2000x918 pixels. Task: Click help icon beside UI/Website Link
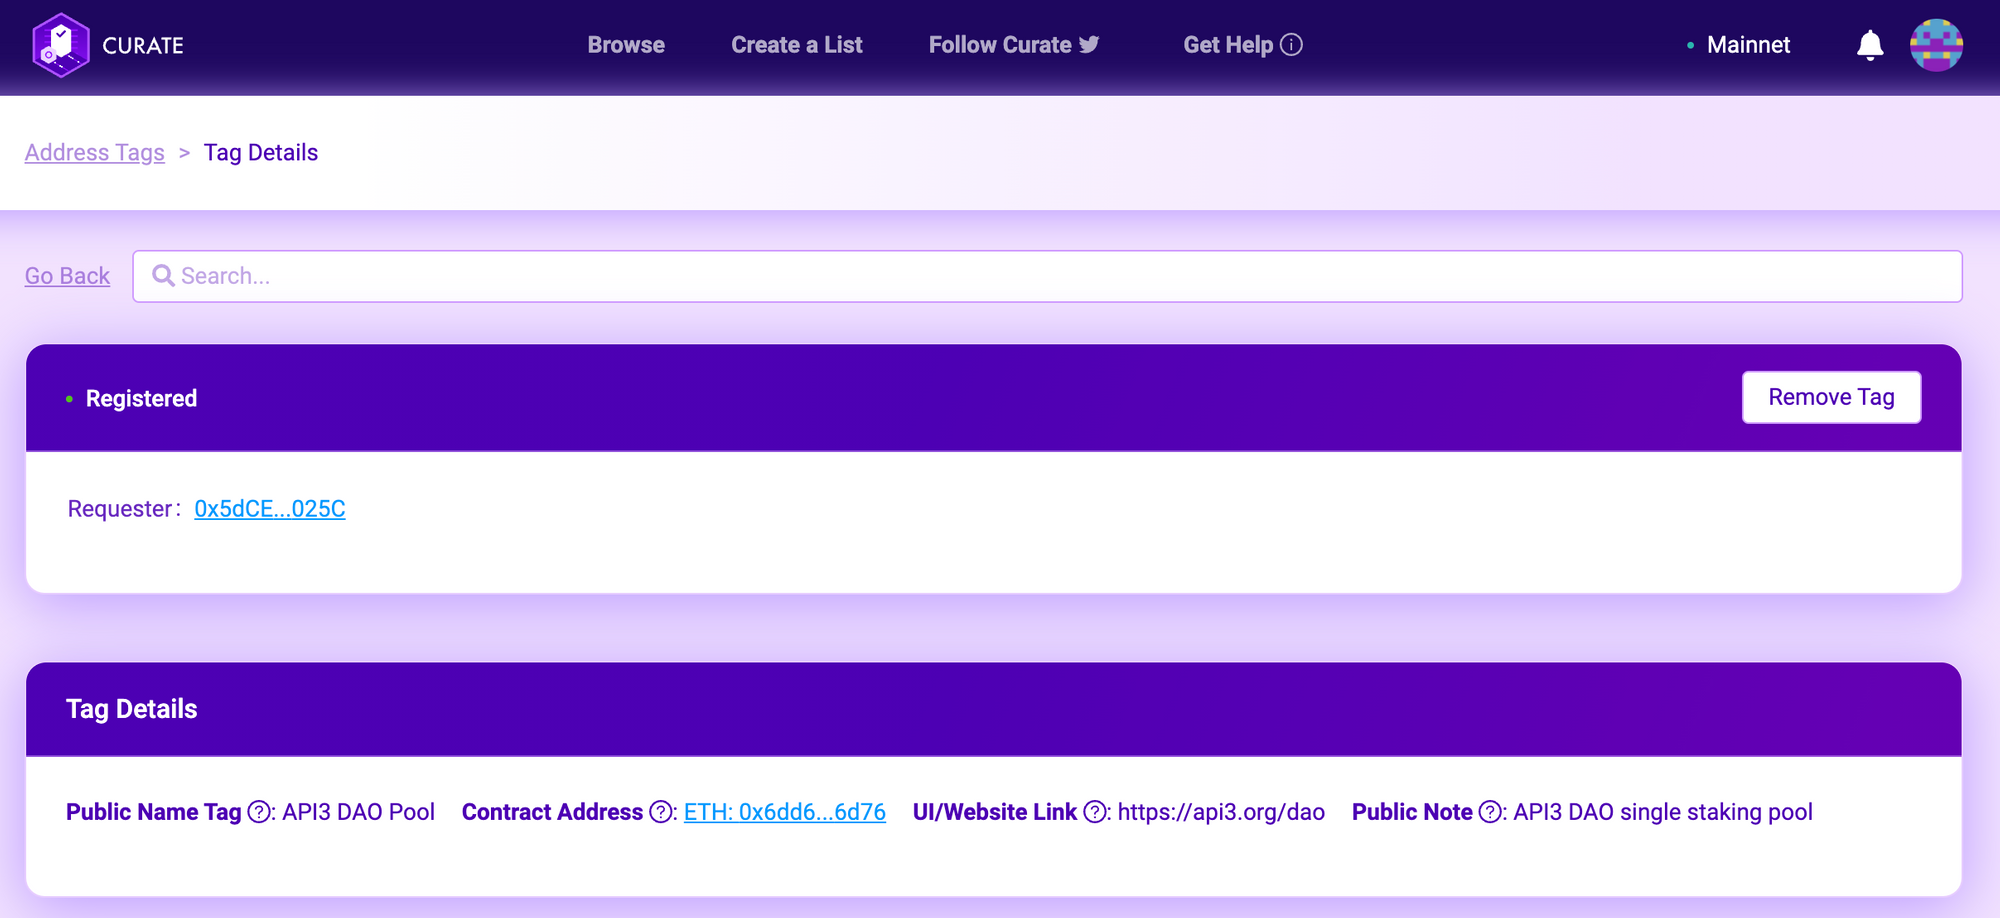tap(1095, 812)
